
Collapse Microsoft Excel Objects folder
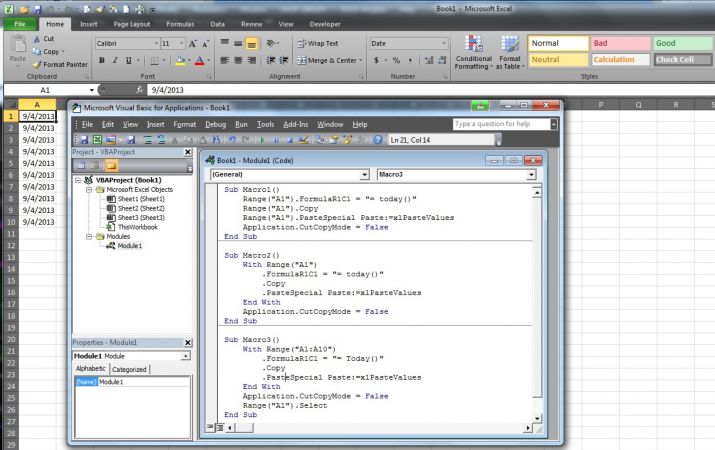pos(89,189)
